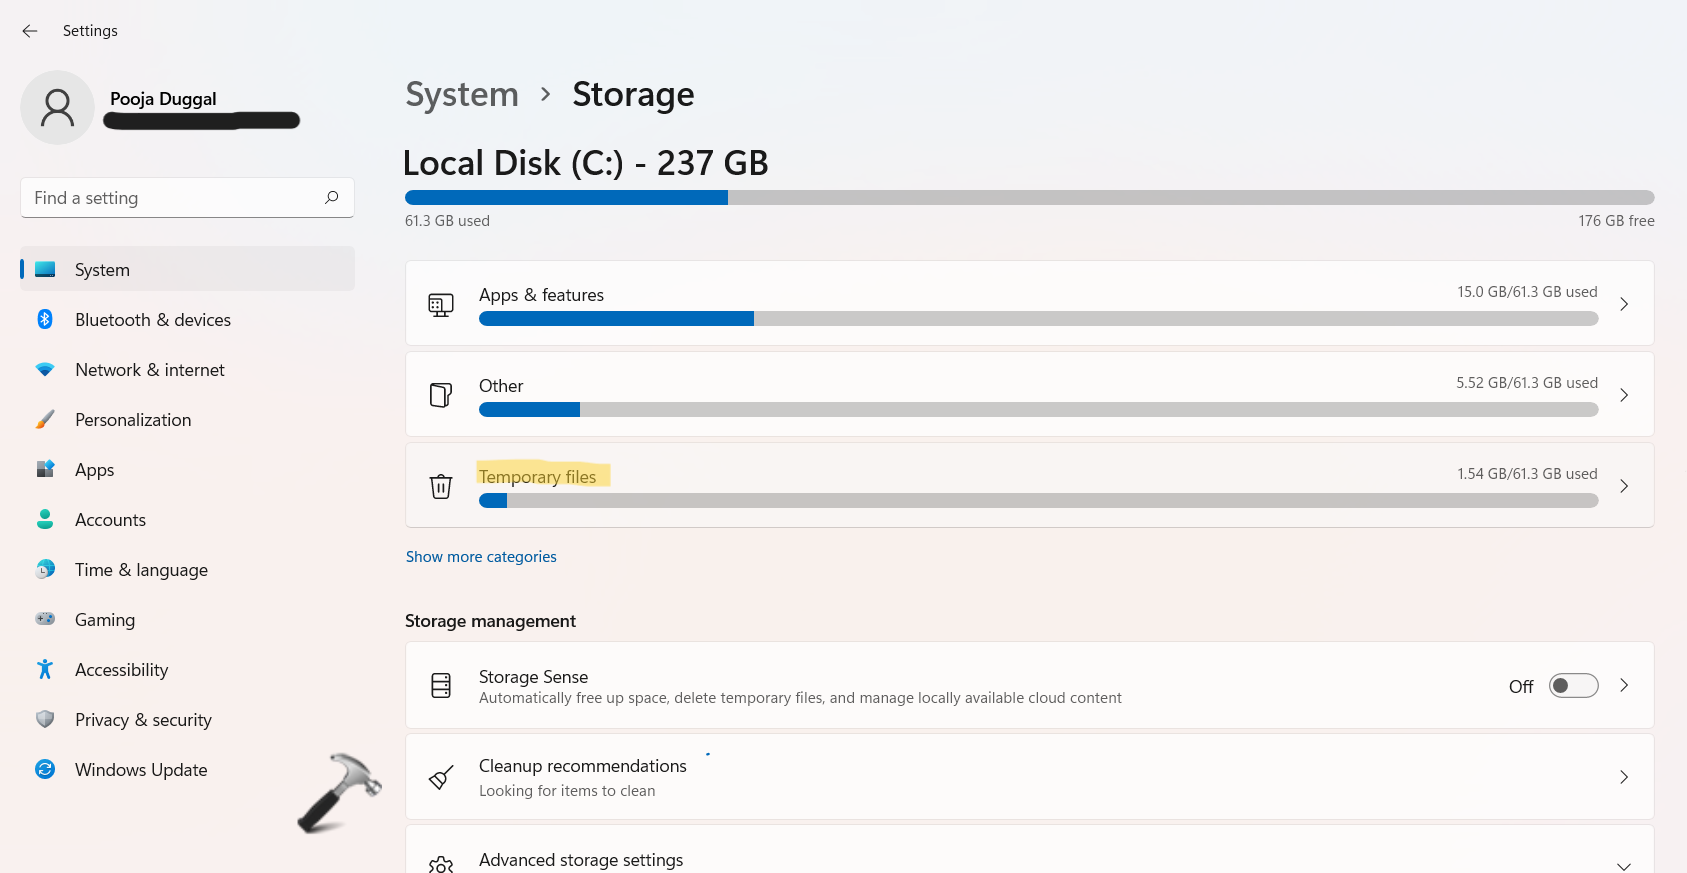The height and width of the screenshot is (873, 1687).
Task: Select Time & language in sidebar
Action: point(141,570)
